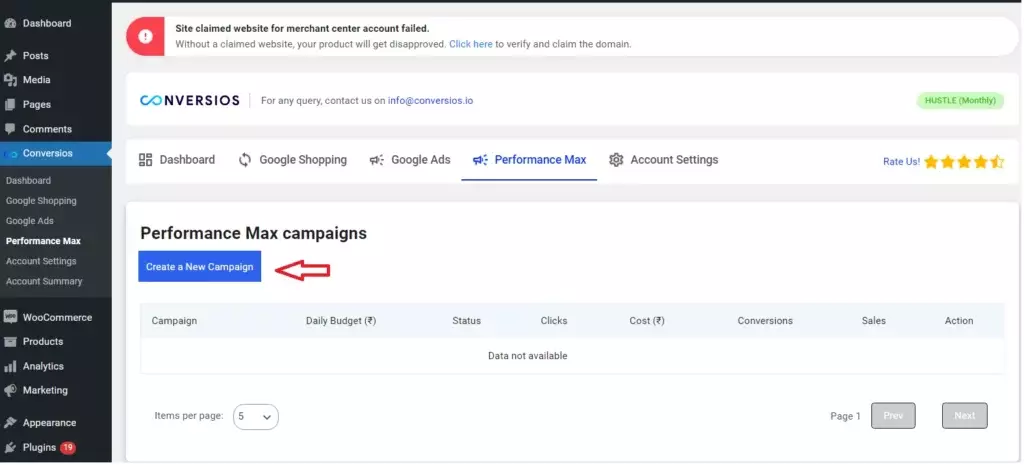Click the Posts pin icon
Viewport: 1024px width, 465px height.
(x=10, y=56)
